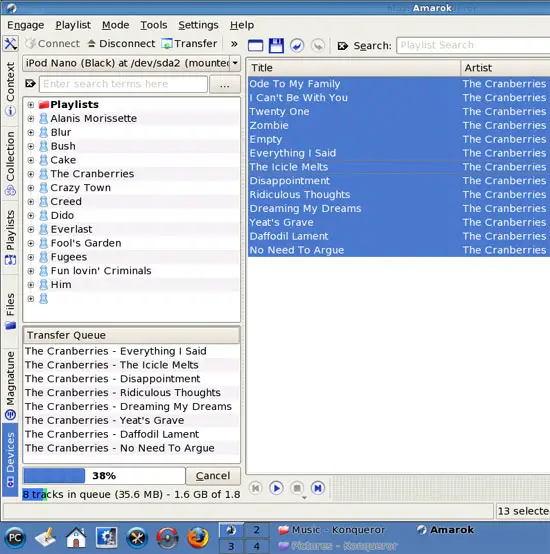This screenshot has width=550, height=554.
Task: Click the redo playlist icon
Action: pos(318,46)
